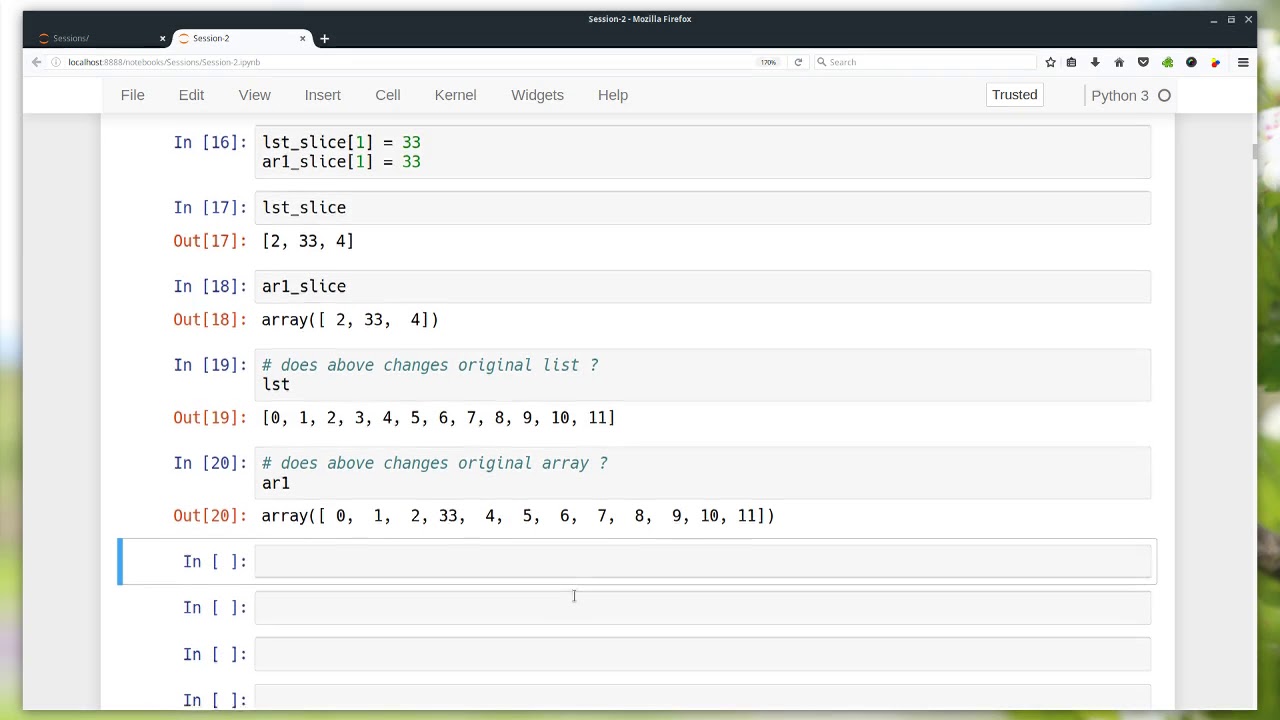Click the localhost URL address bar
The image size is (1280, 720).
(x=400, y=62)
